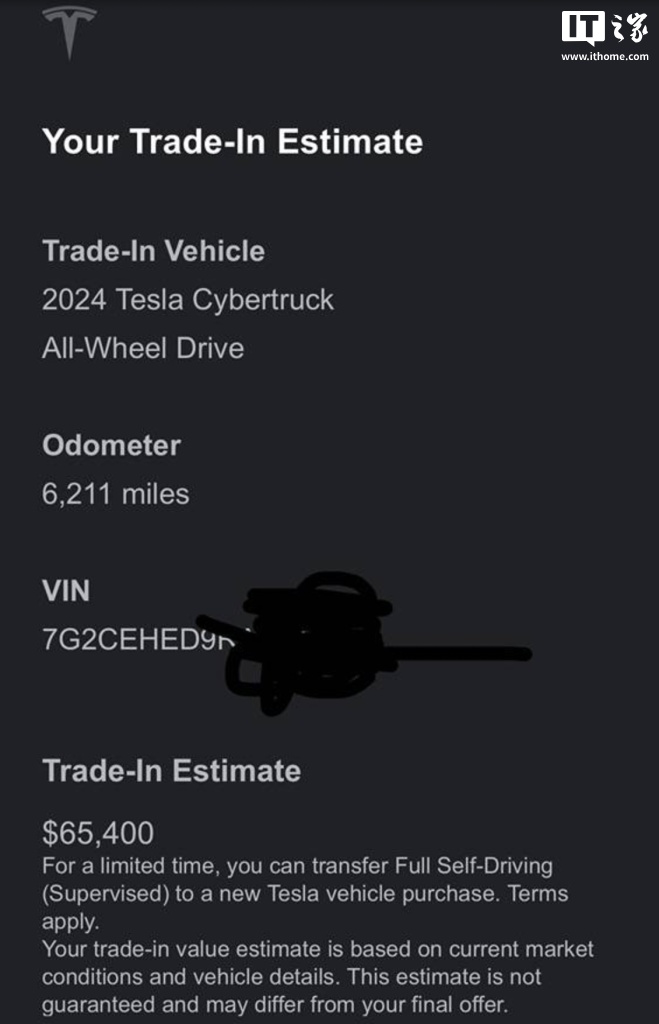Click the "VIN" label
This screenshot has width=659, height=1024.
coord(66,591)
